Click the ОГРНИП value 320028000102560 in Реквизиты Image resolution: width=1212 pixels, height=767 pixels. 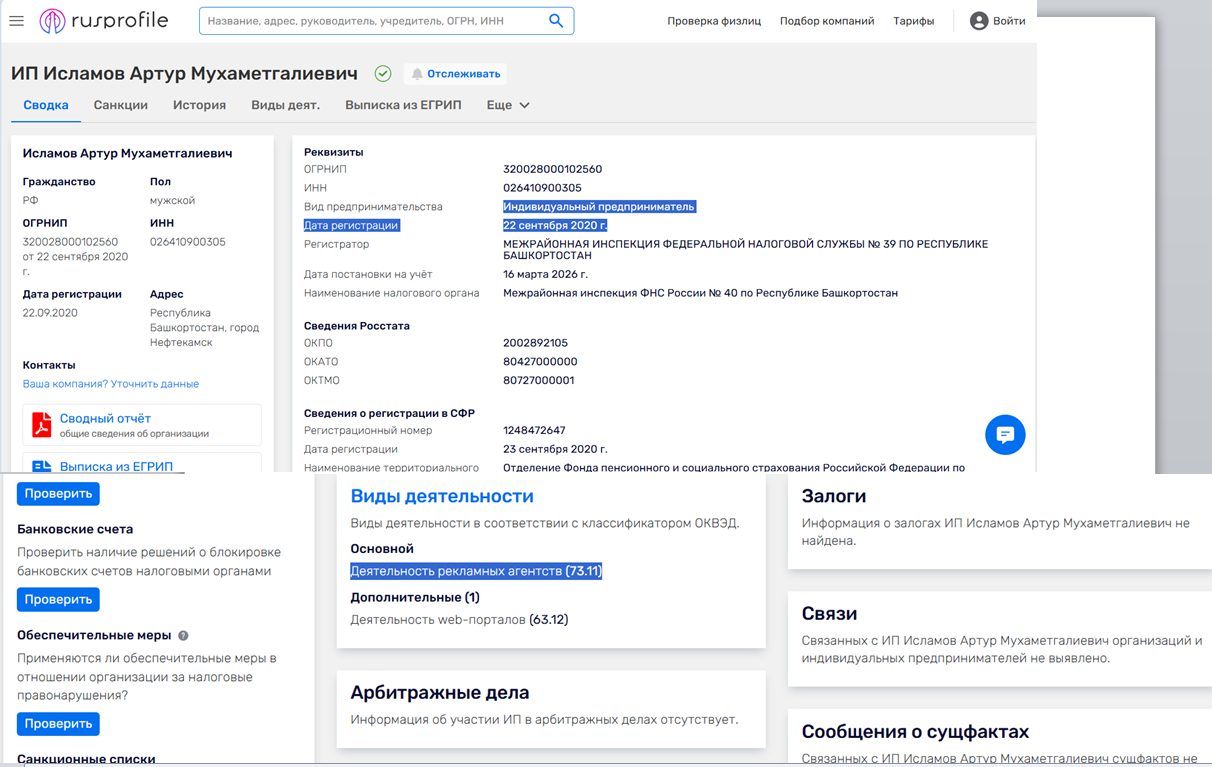click(552, 169)
